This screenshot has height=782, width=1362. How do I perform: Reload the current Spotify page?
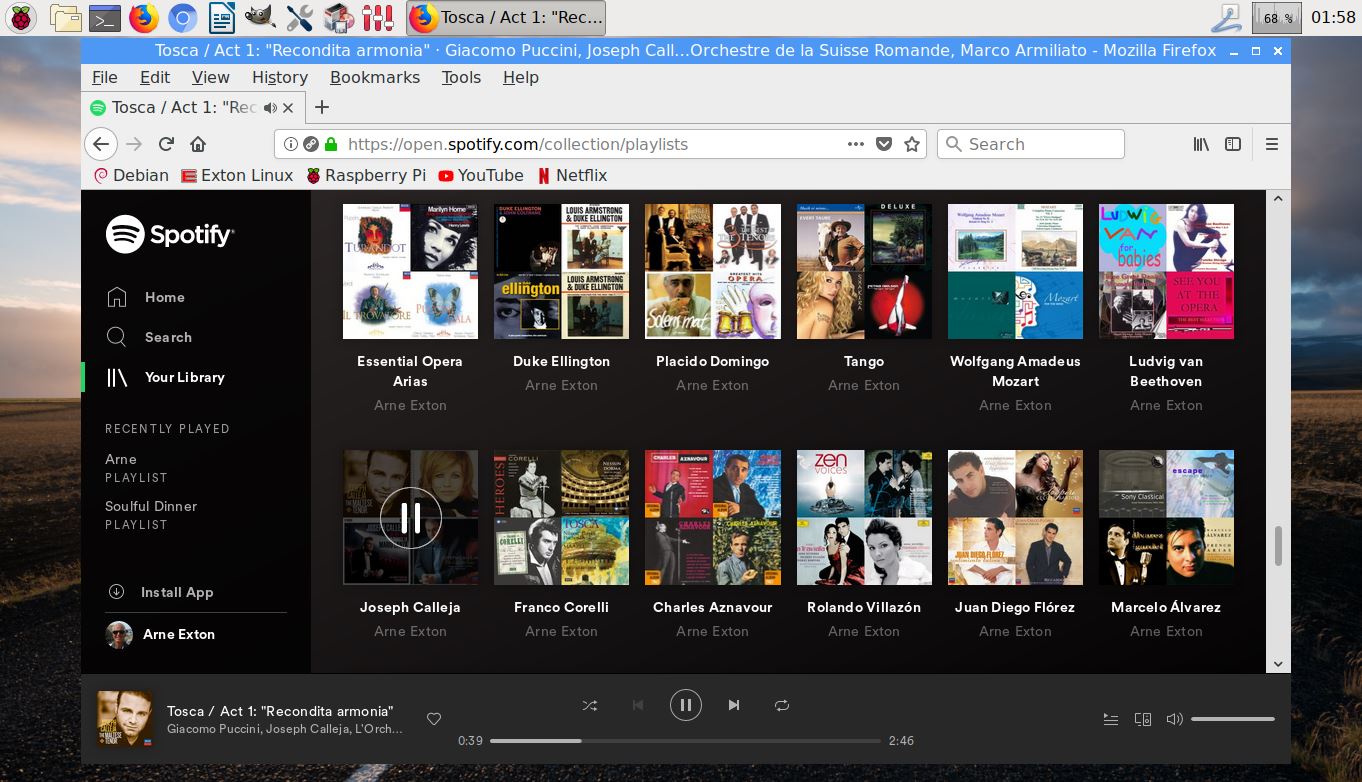pos(167,144)
